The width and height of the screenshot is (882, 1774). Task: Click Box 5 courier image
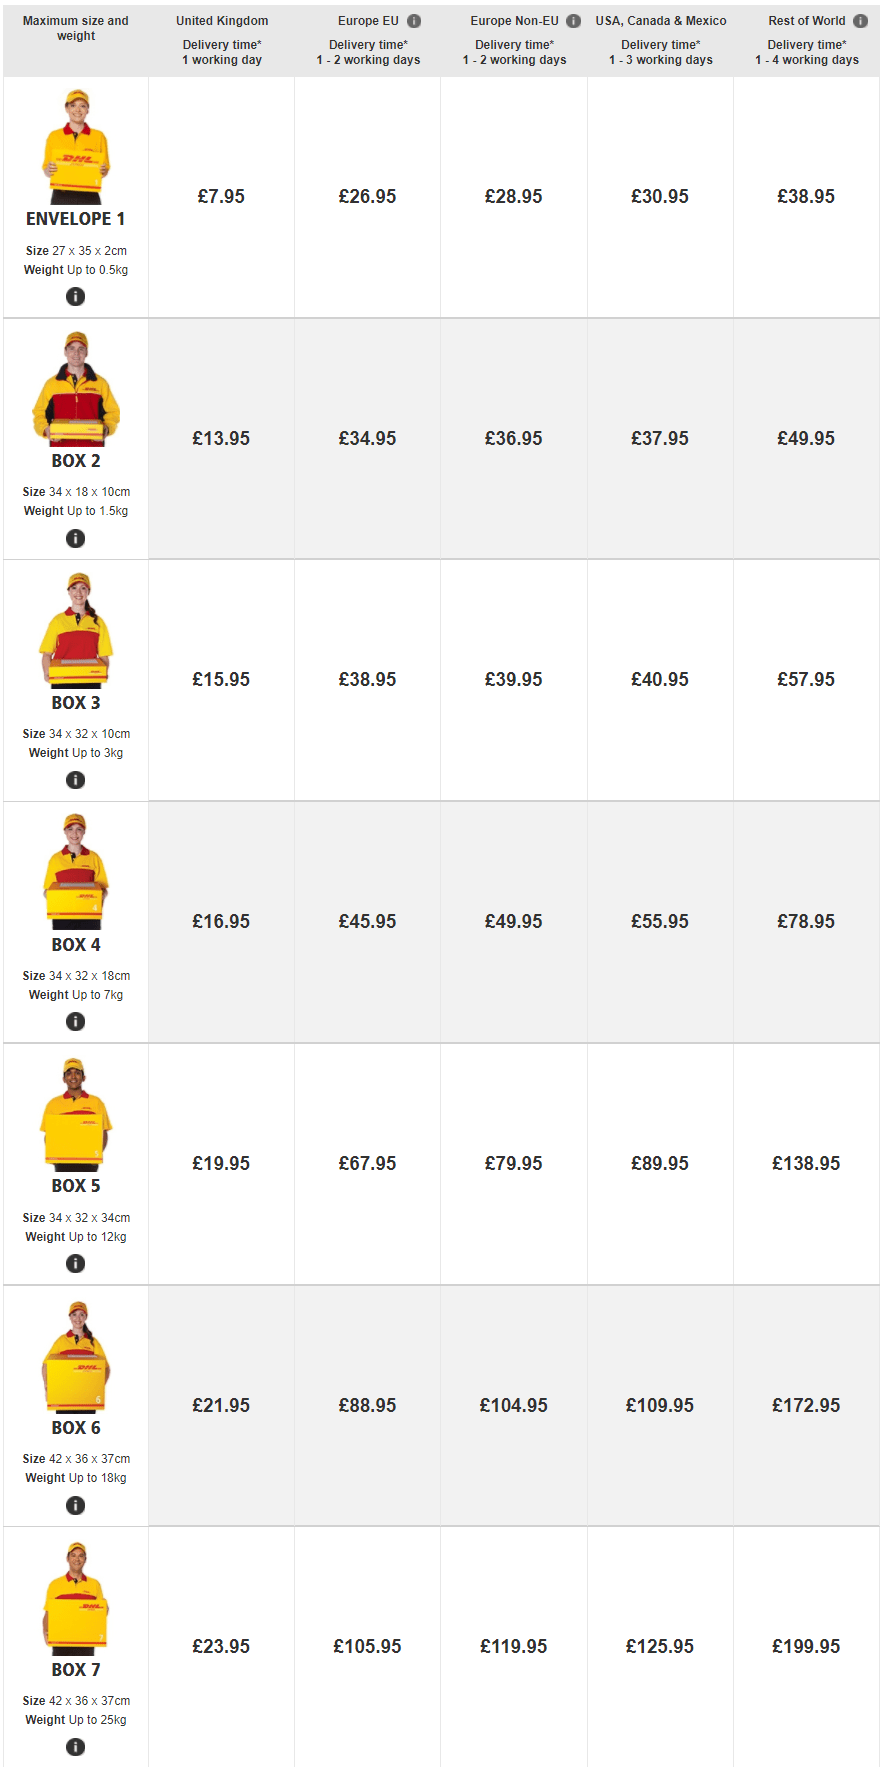coord(76,1114)
